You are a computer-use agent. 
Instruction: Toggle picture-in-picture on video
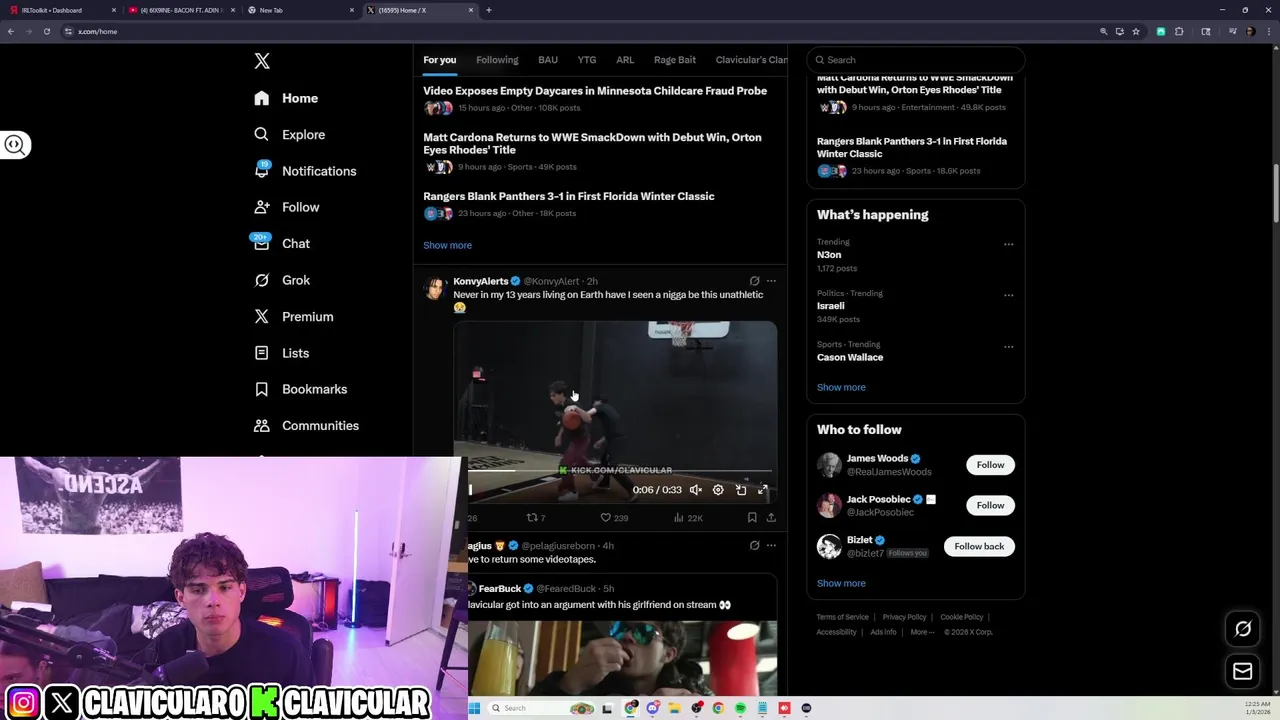(x=741, y=490)
